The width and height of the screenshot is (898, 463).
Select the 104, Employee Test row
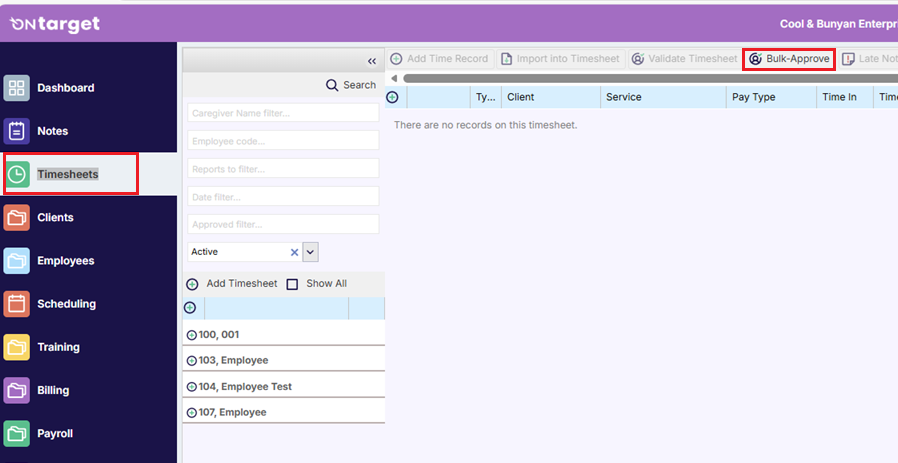coord(283,387)
